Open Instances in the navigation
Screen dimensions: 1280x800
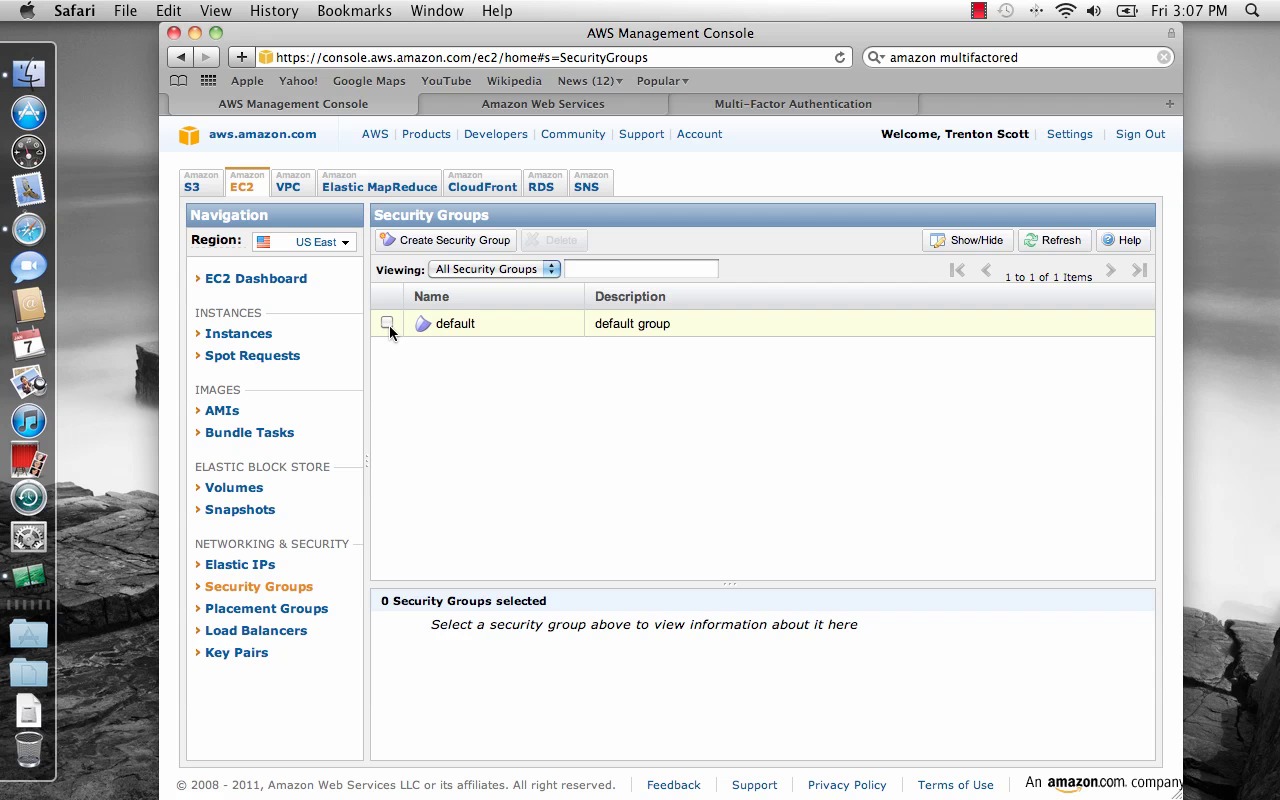coord(238,334)
